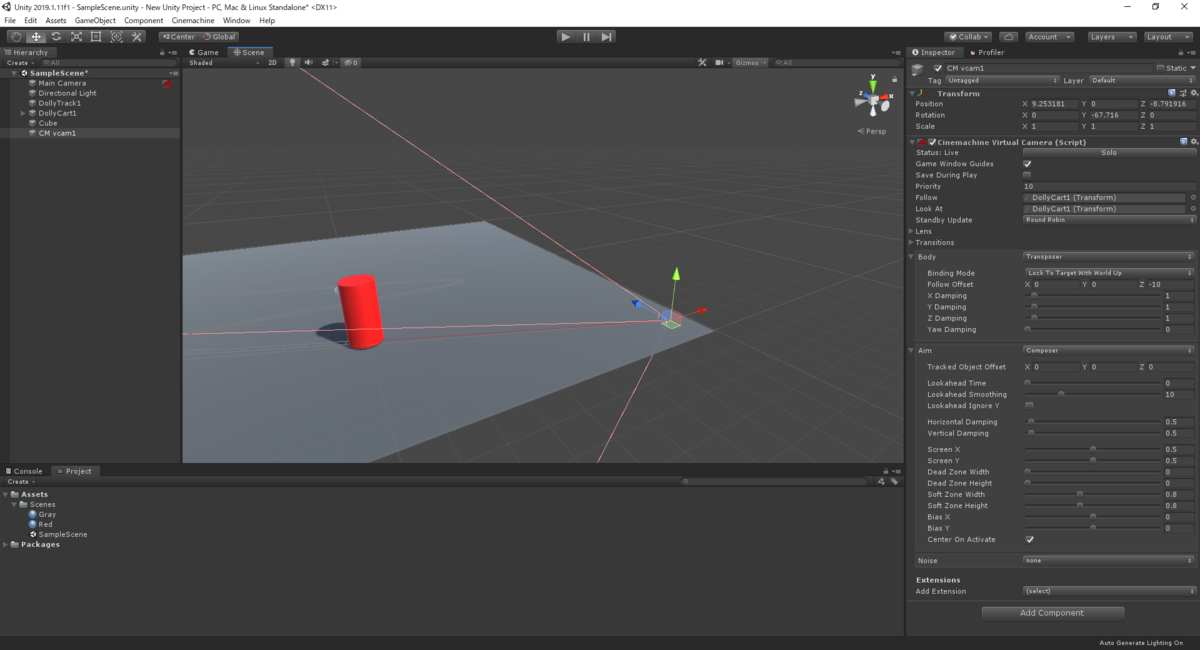Click Cinemachine brain icon next to Main Camera
This screenshot has width=1200, height=650.
[x=166, y=83]
